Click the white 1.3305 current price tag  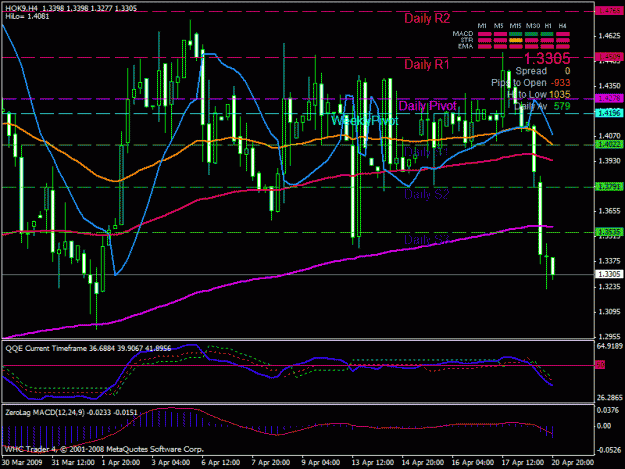point(608,274)
